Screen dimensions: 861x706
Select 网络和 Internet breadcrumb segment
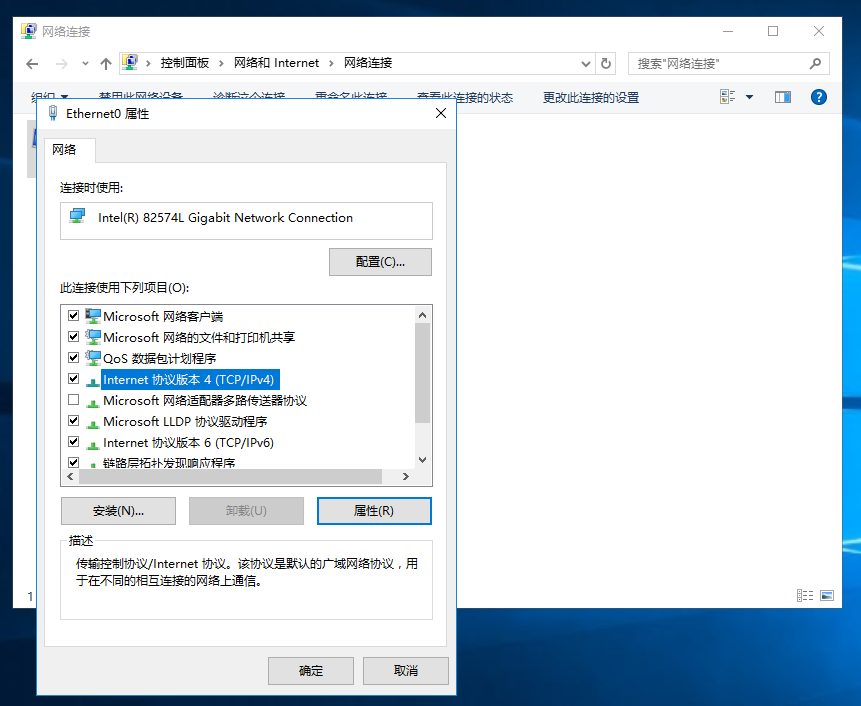(276, 63)
